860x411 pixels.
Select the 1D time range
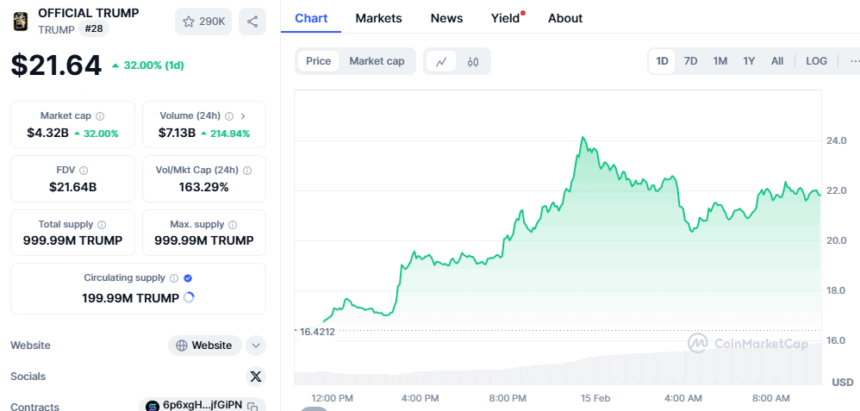[663, 61]
